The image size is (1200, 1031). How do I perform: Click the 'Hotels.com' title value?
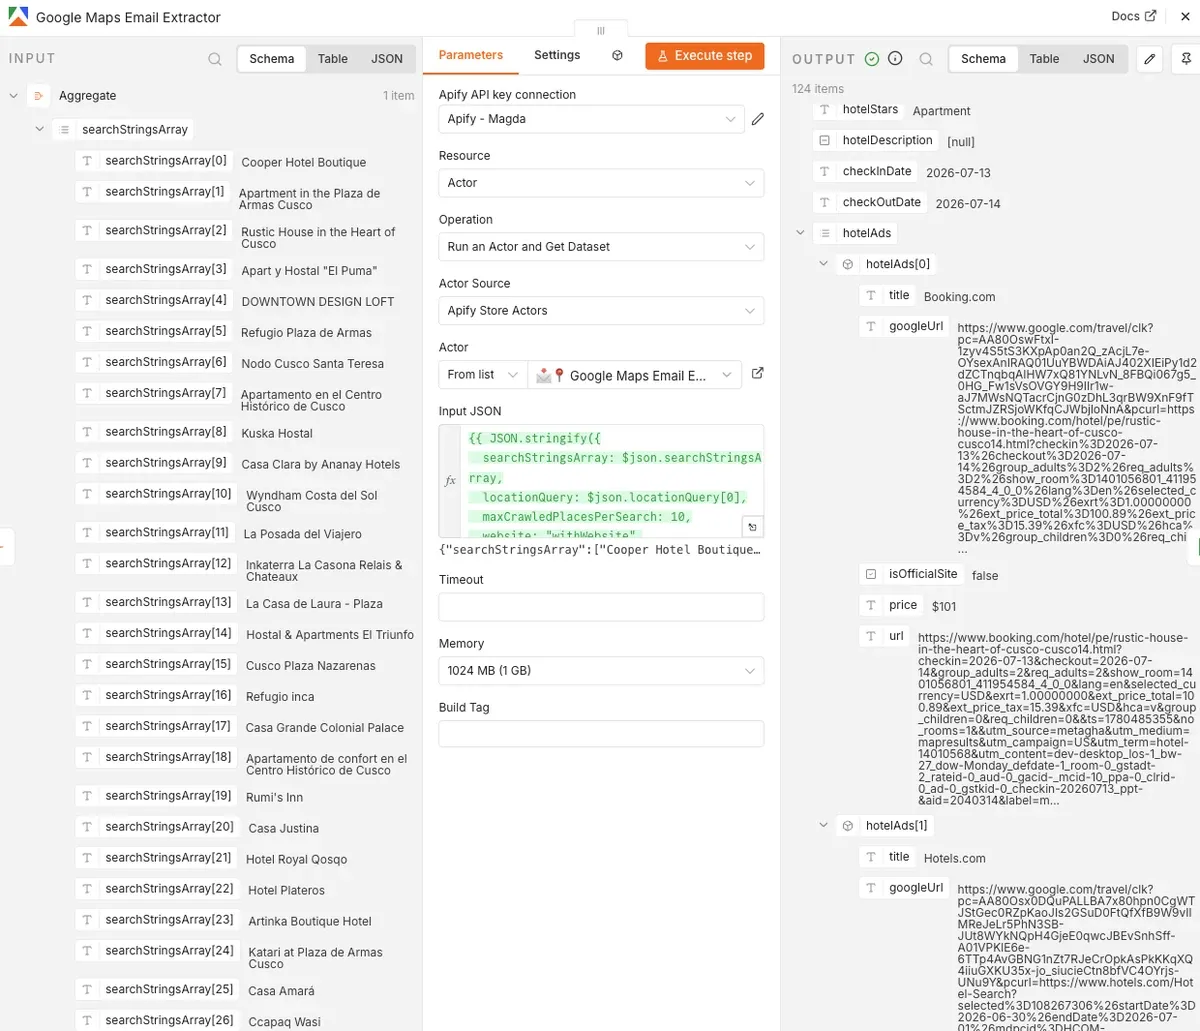[955, 858]
